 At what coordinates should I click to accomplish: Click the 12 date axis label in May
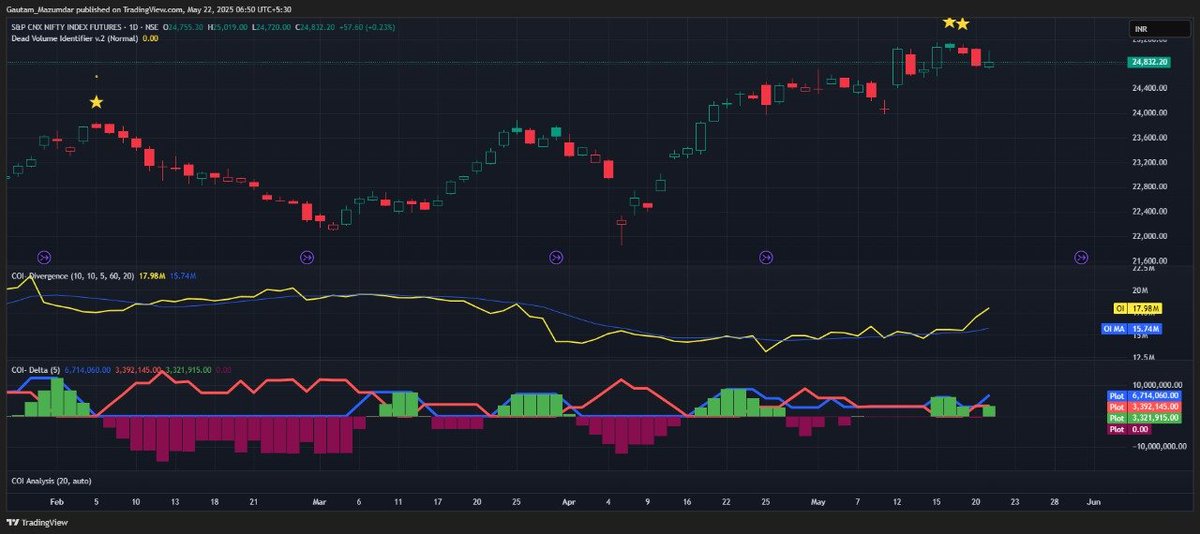898,501
